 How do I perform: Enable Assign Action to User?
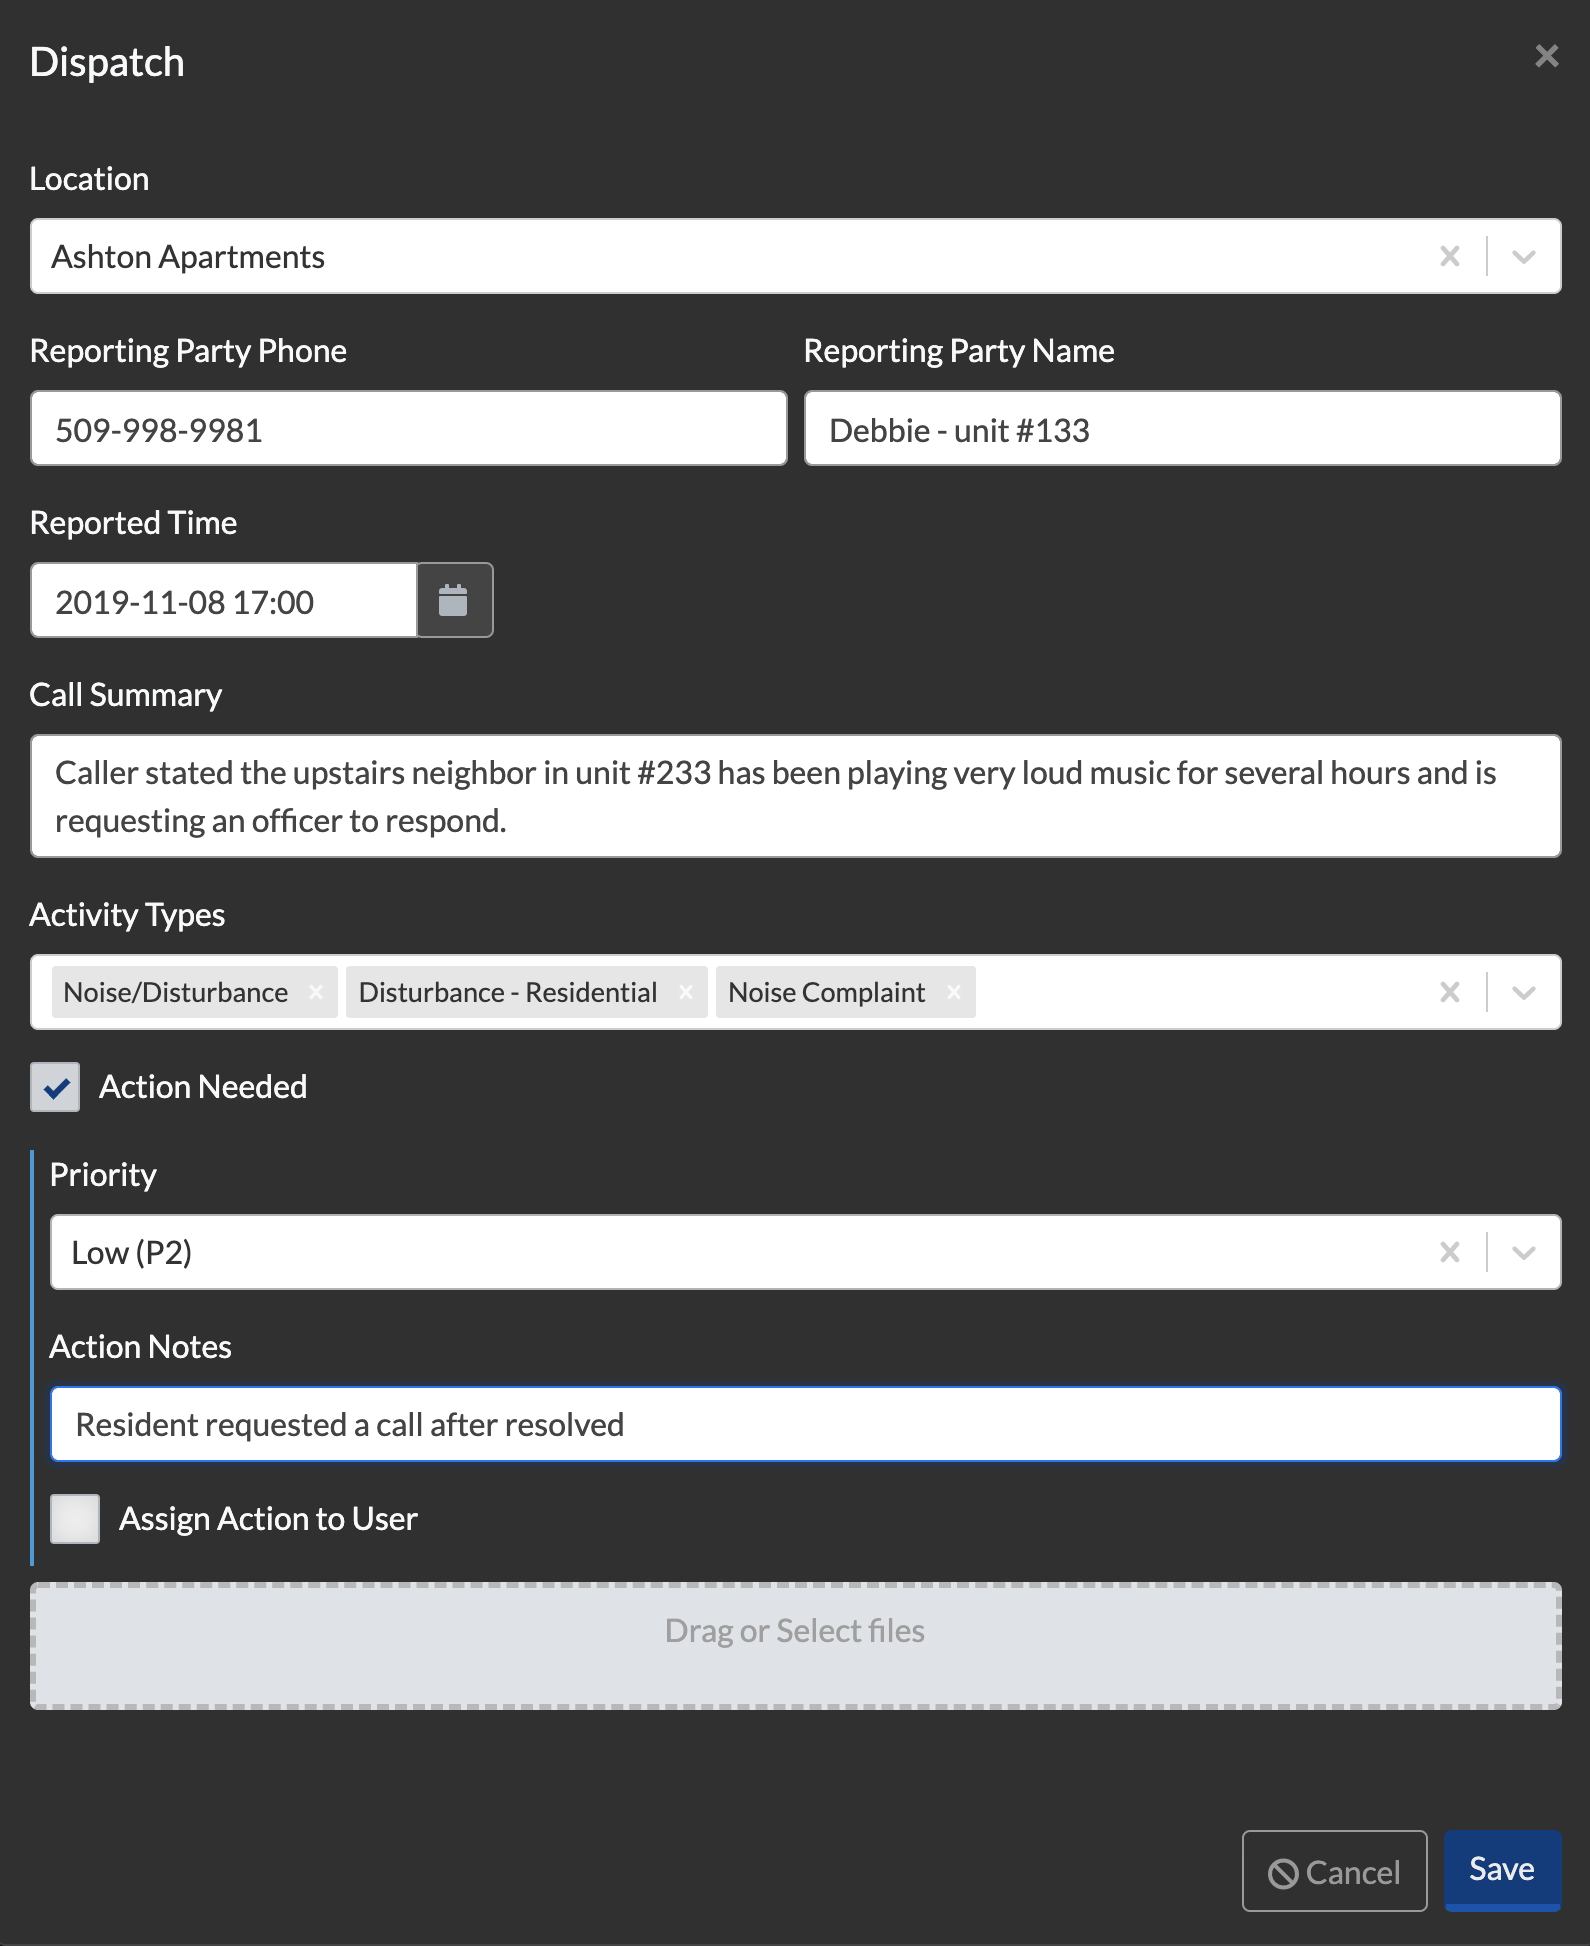(73, 1518)
